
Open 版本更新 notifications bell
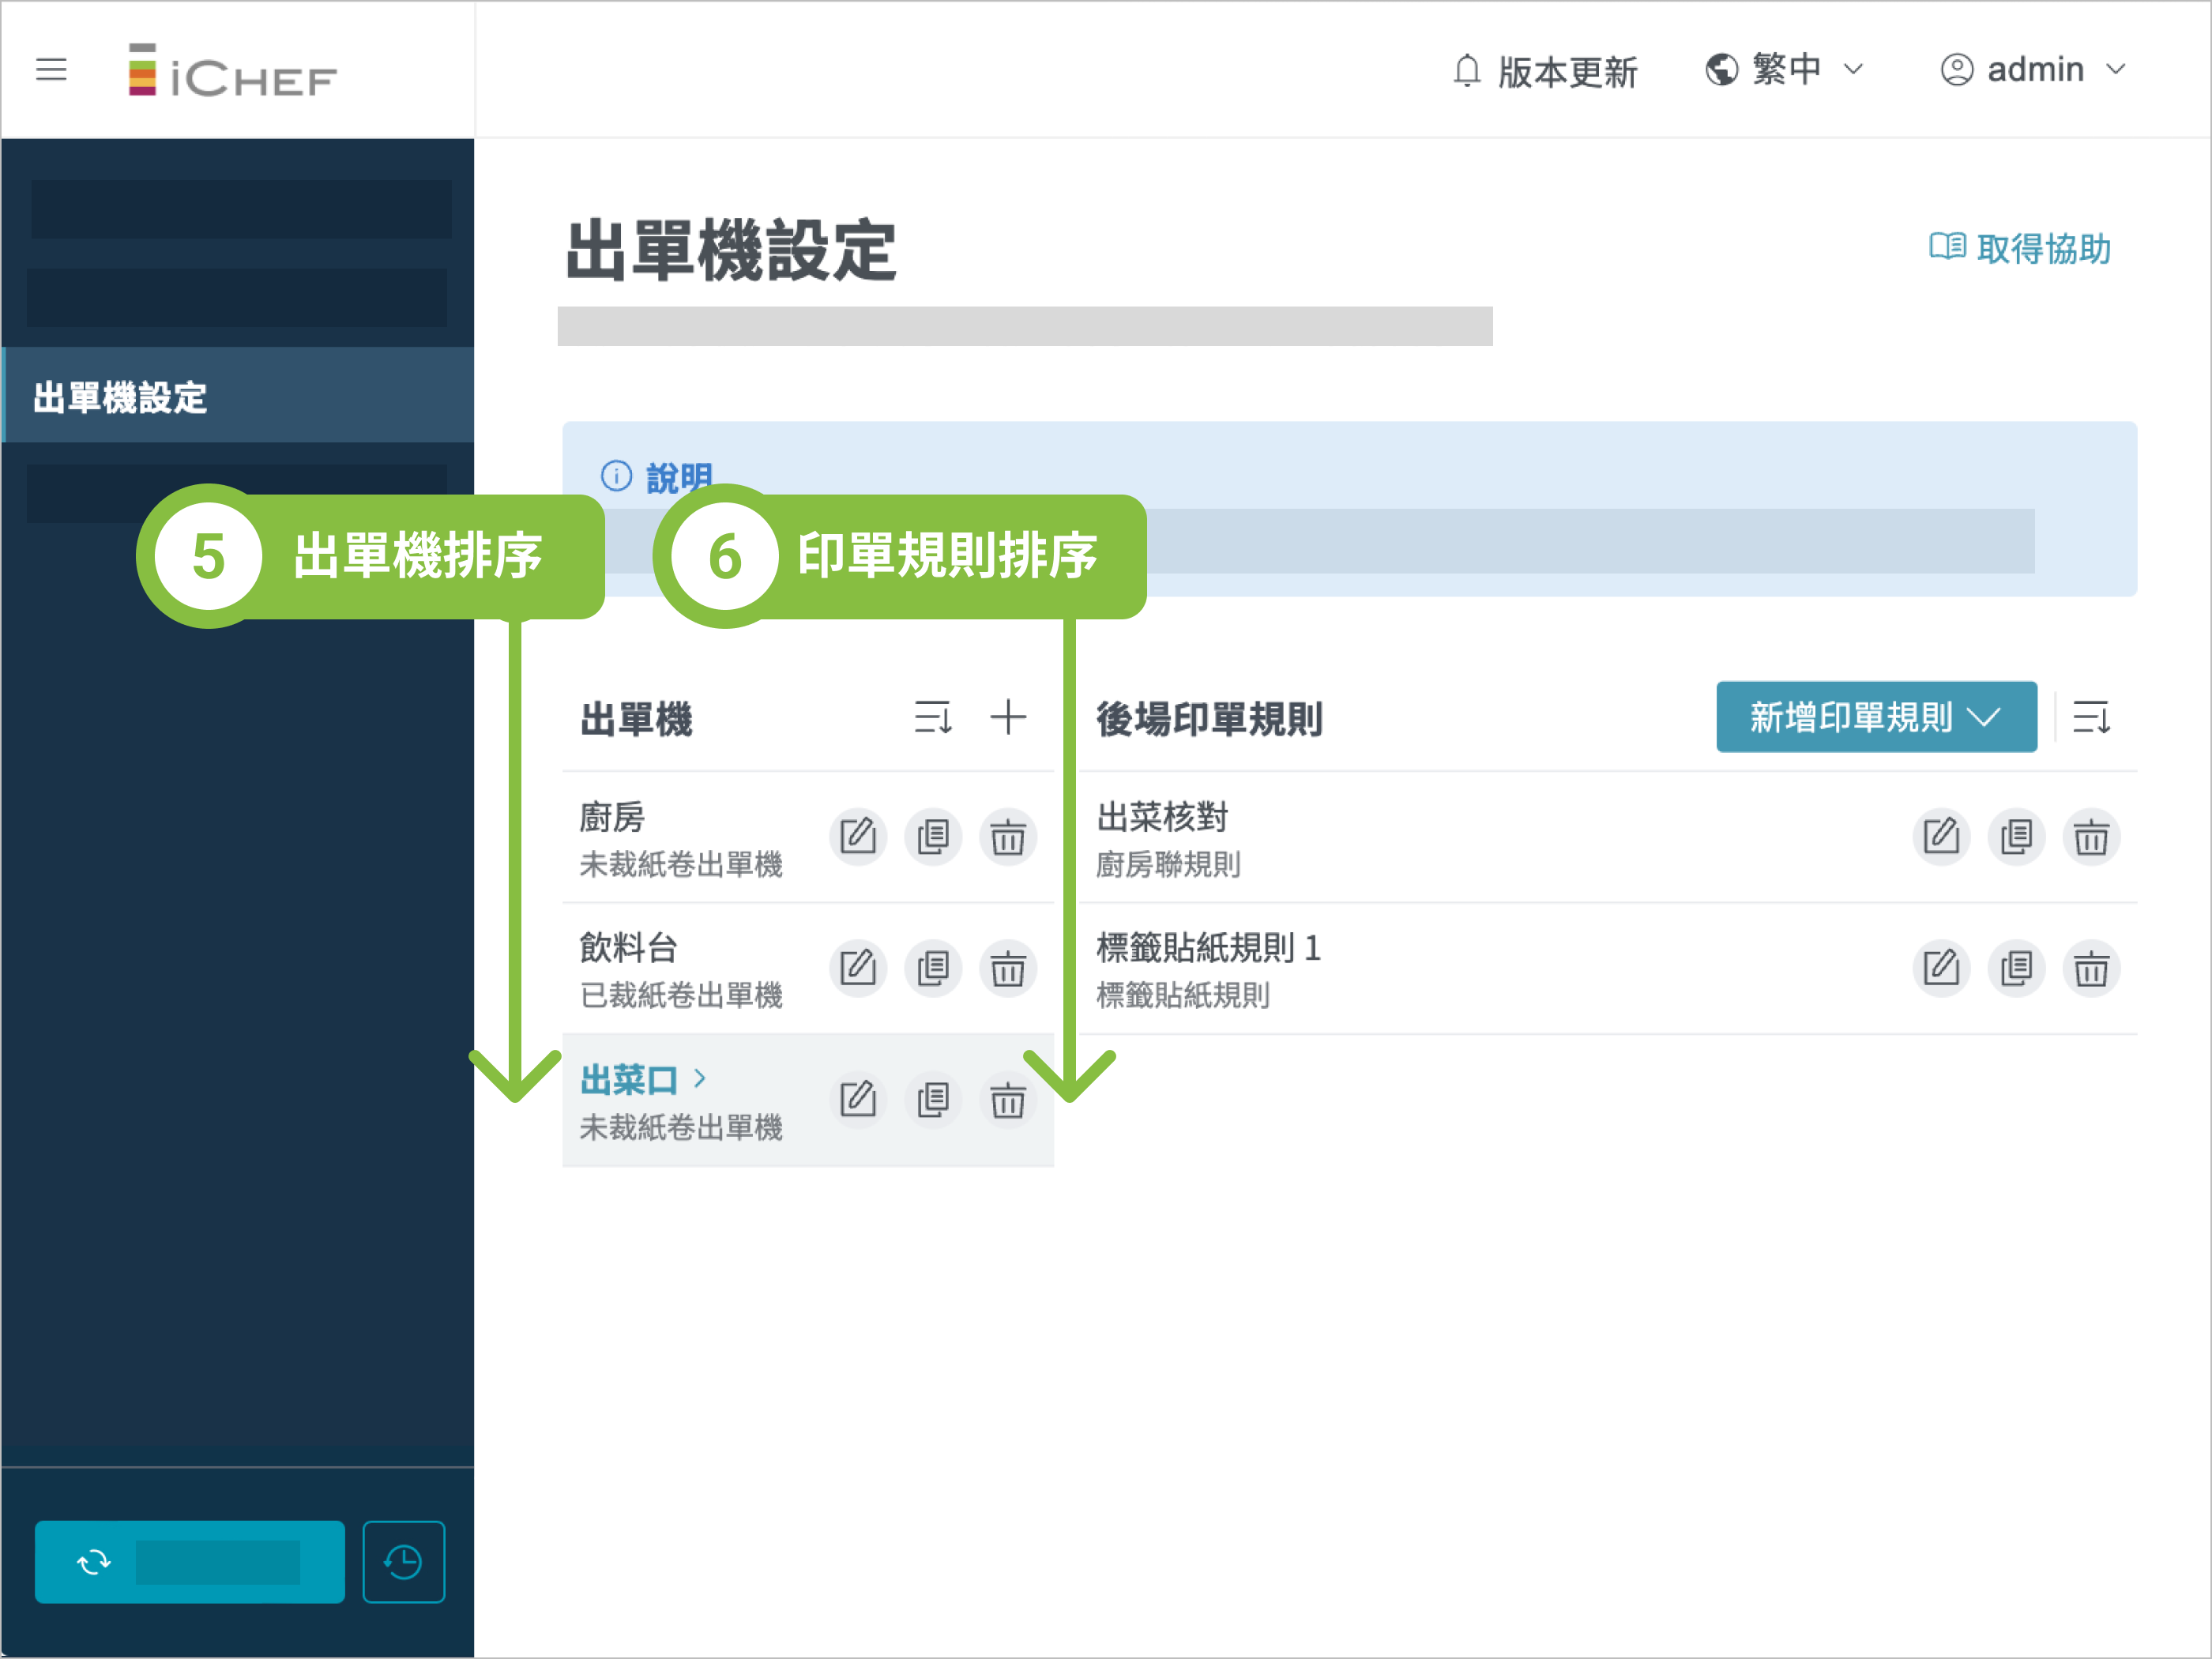point(1466,71)
